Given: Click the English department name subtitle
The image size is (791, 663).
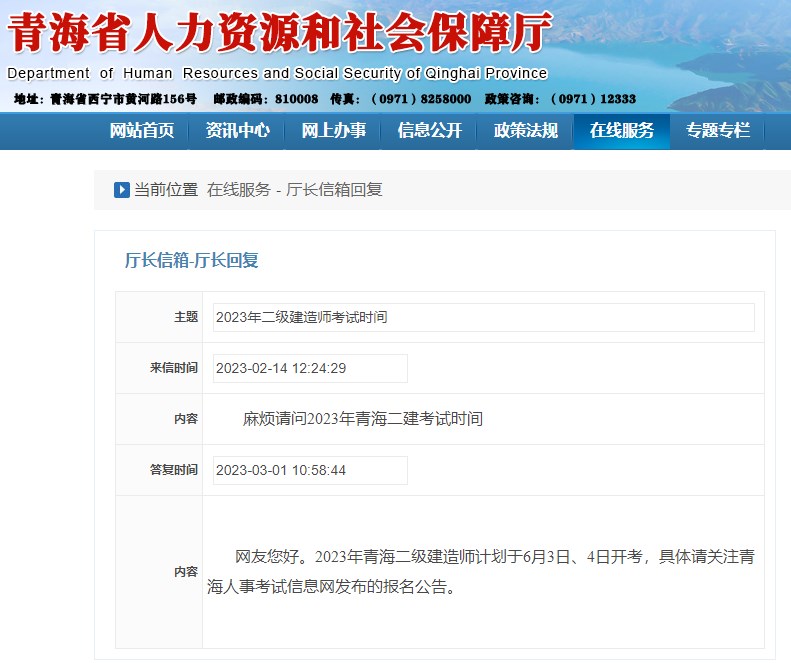Looking at the screenshot, I should click(x=277, y=73).
